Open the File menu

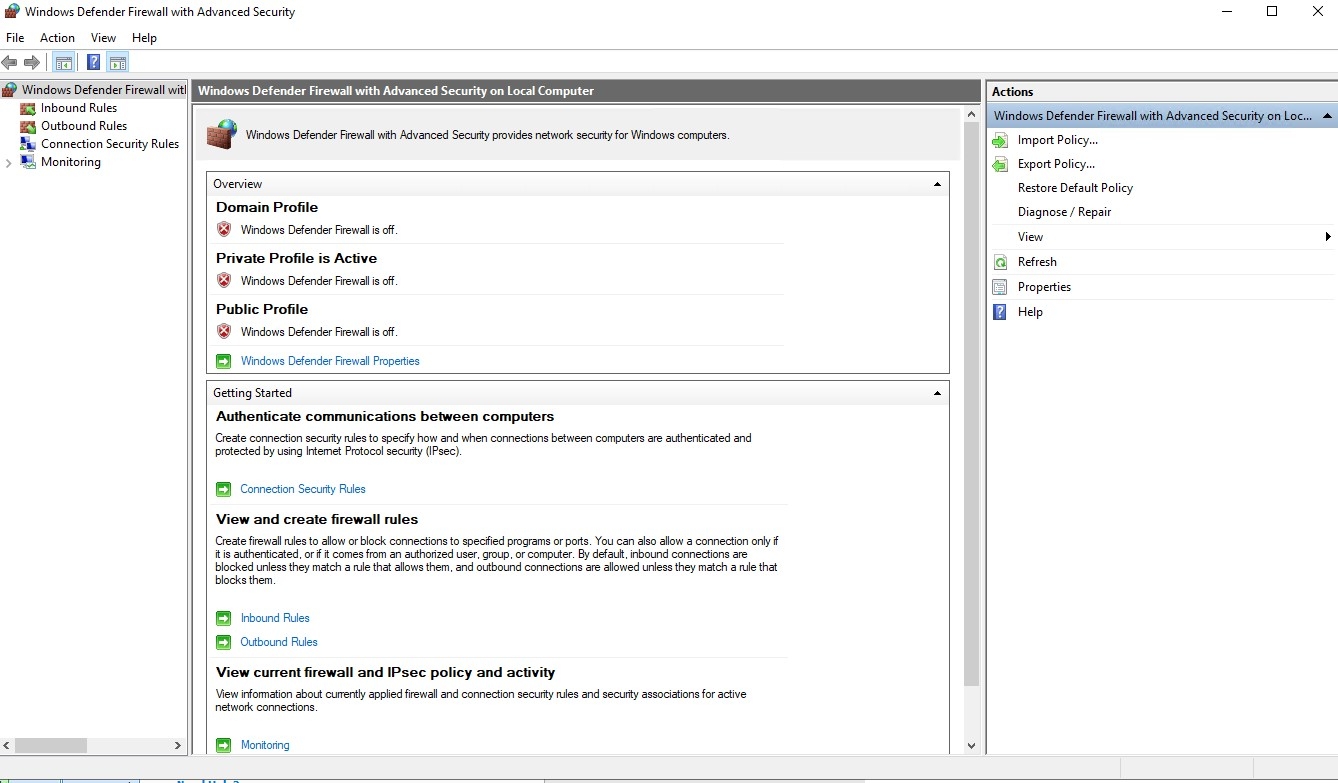15,38
